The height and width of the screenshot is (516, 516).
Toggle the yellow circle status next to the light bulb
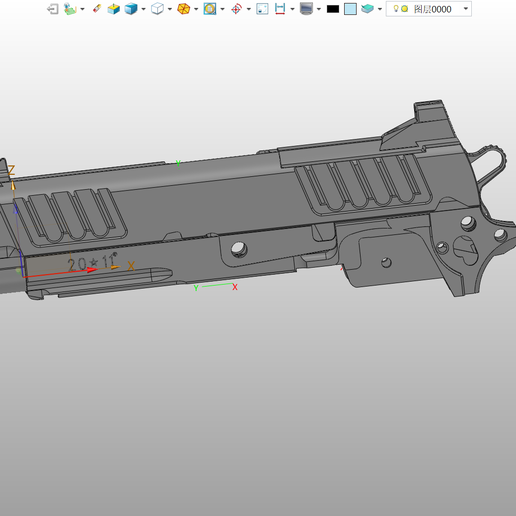(x=404, y=9)
